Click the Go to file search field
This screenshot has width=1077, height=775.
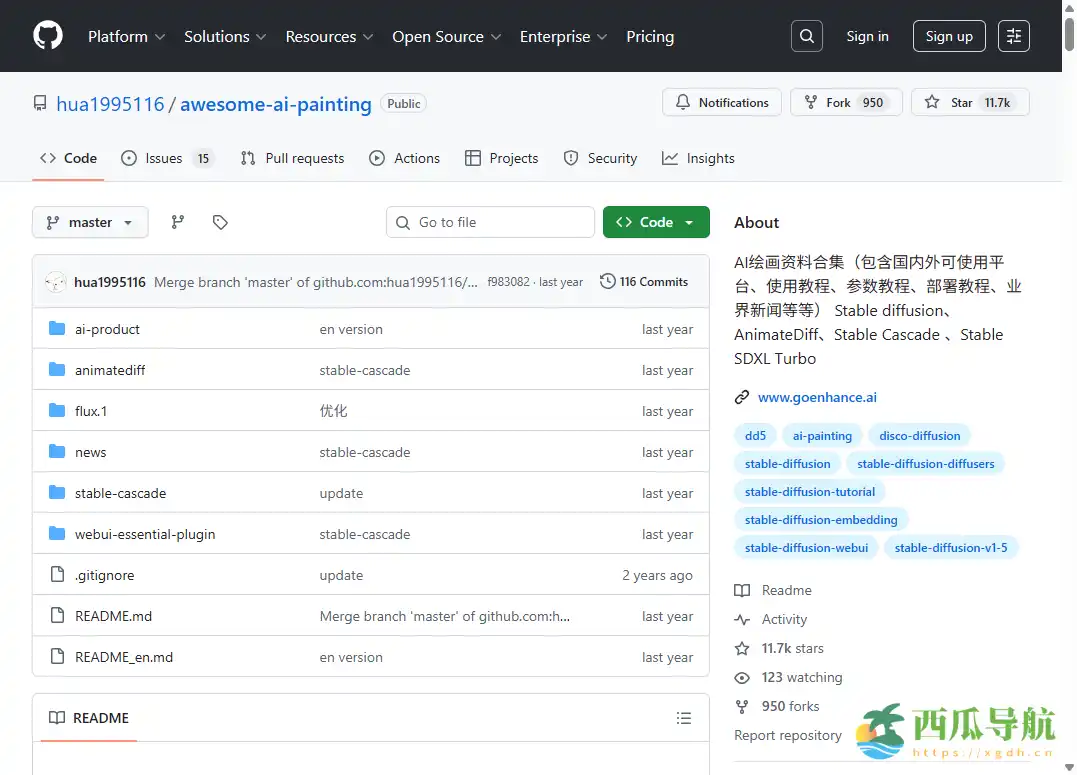pyautogui.click(x=490, y=222)
